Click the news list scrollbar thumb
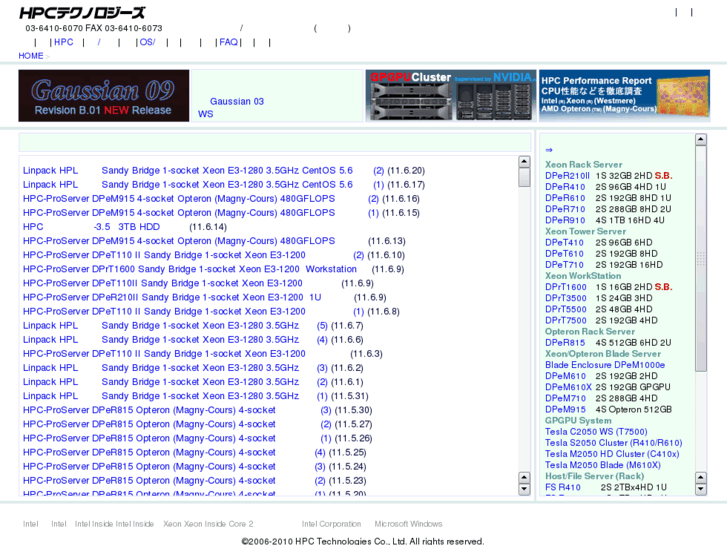 tap(524, 177)
